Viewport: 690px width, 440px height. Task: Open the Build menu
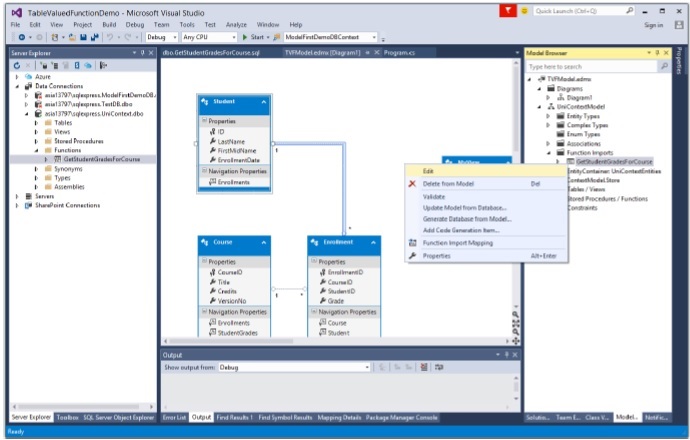pyautogui.click(x=109, y=25)
